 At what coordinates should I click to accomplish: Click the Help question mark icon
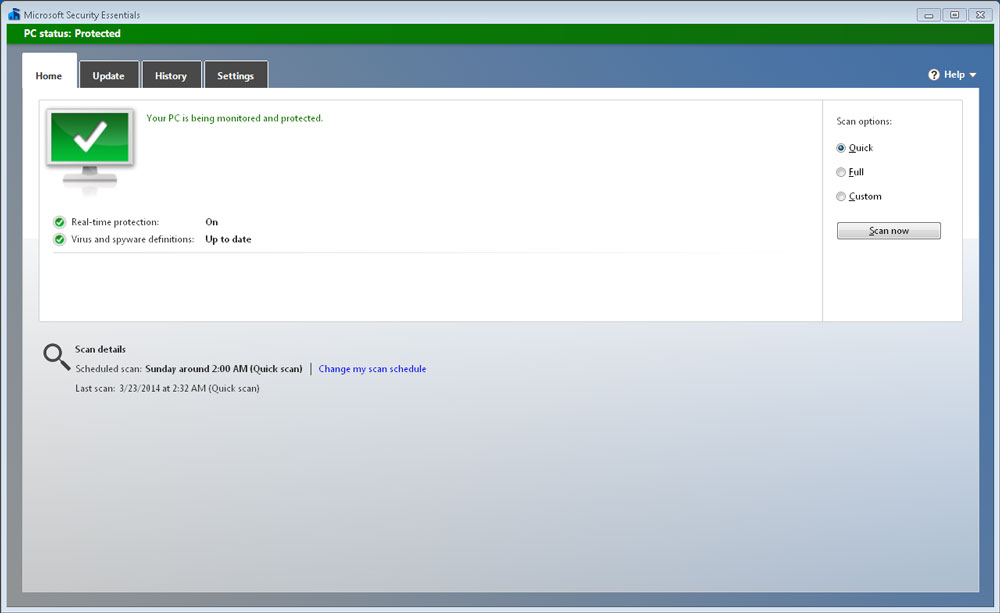(934, 75)
